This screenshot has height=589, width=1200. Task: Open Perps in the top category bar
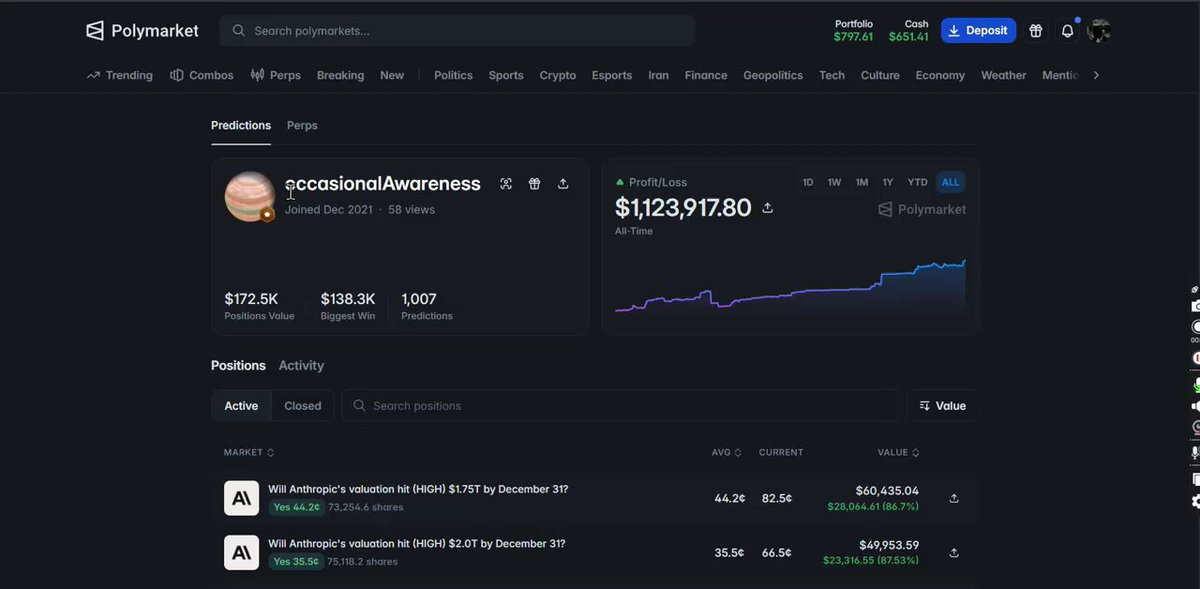pyautogui.click(x=276, y=75)
